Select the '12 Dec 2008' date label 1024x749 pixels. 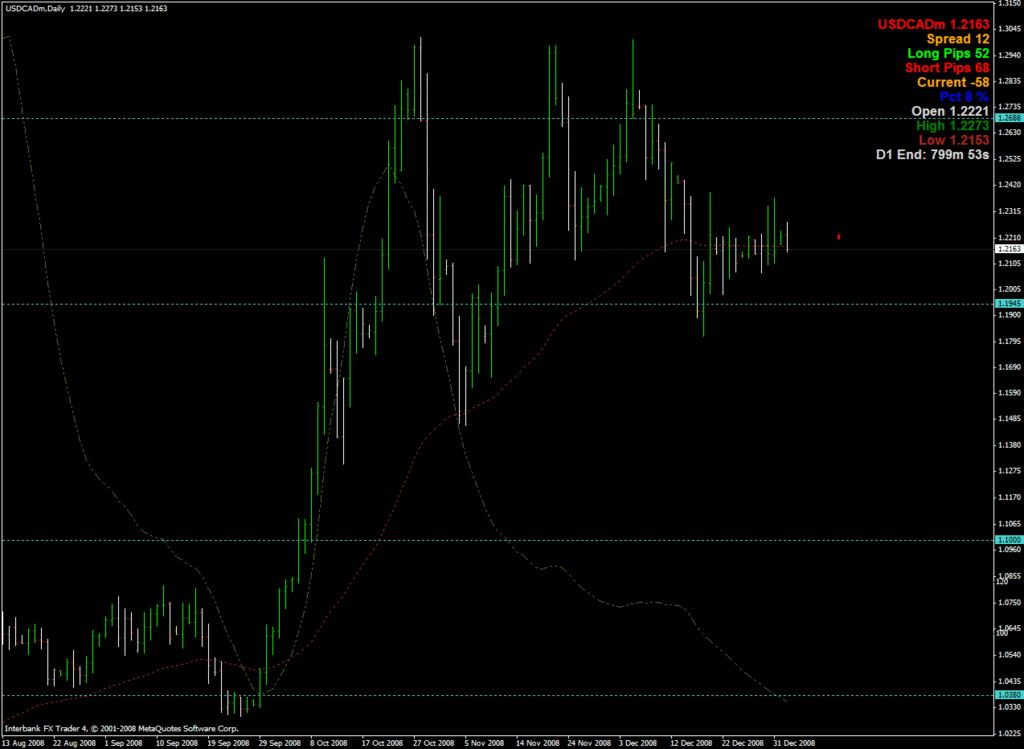[x=691, y=743]
